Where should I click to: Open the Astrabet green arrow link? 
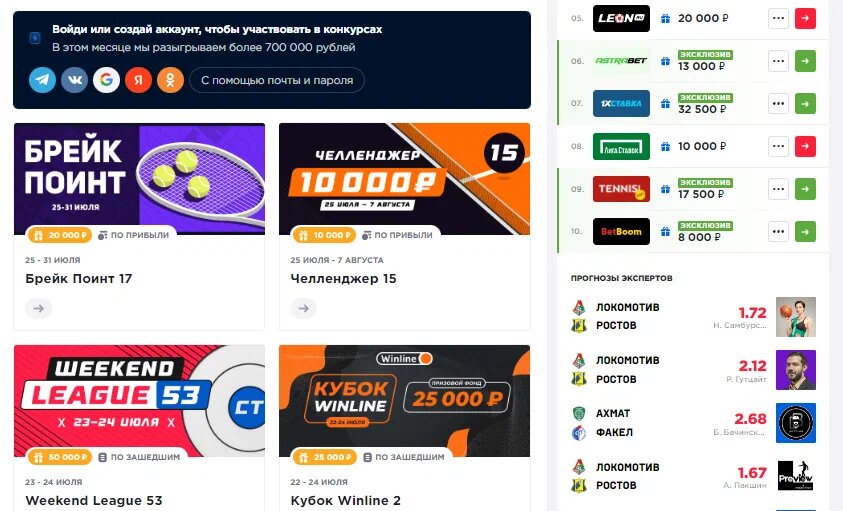click(805, 61)
